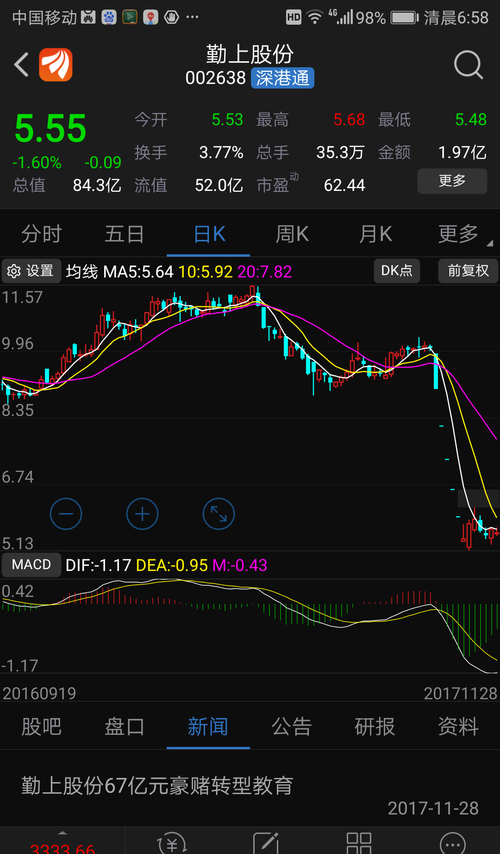Switch MACD indicator selector
This screenshot has width=500, height=854.
pyautogui.click(x=31, y=565)
